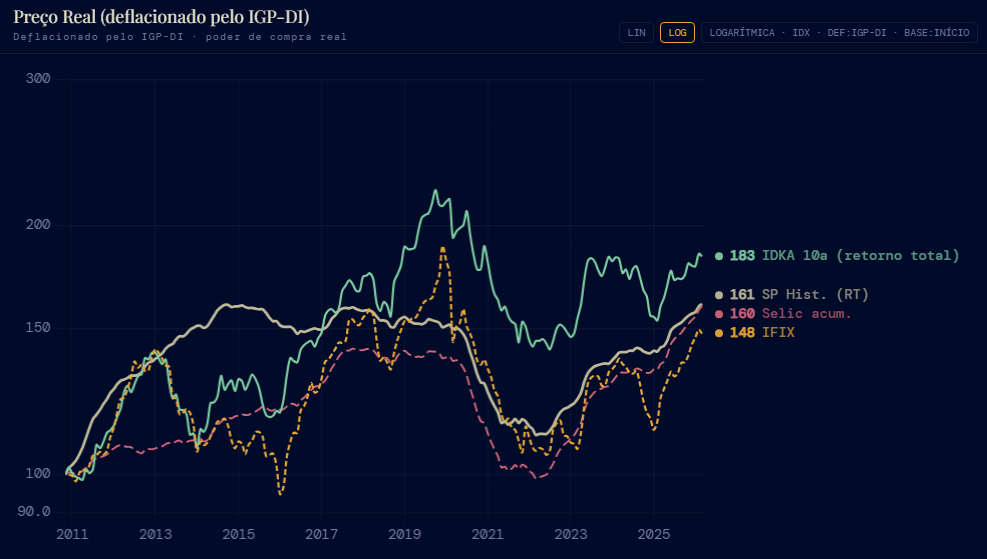987x559 pixels.
Task: Toggle IDKA 10a (retorno total) series label
Action: [860, 256]
